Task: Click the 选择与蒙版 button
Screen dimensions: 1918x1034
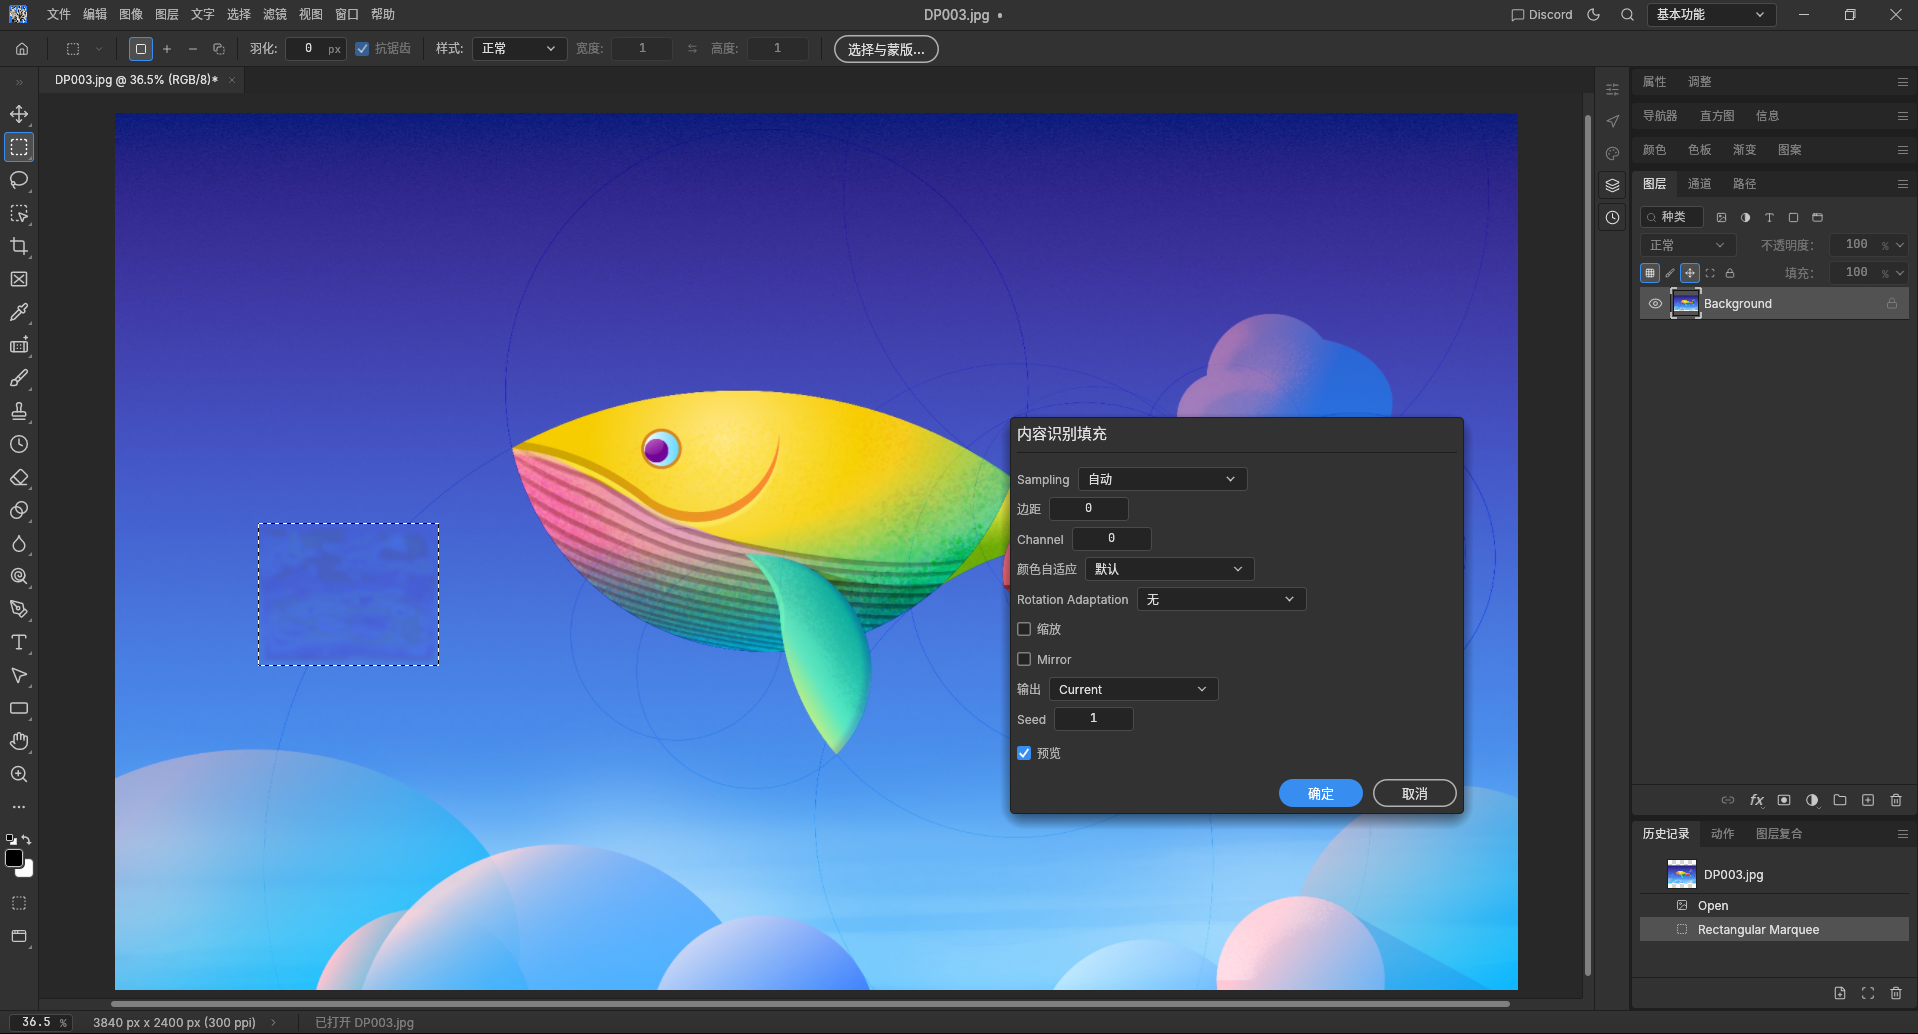Action: pos(886,49)
